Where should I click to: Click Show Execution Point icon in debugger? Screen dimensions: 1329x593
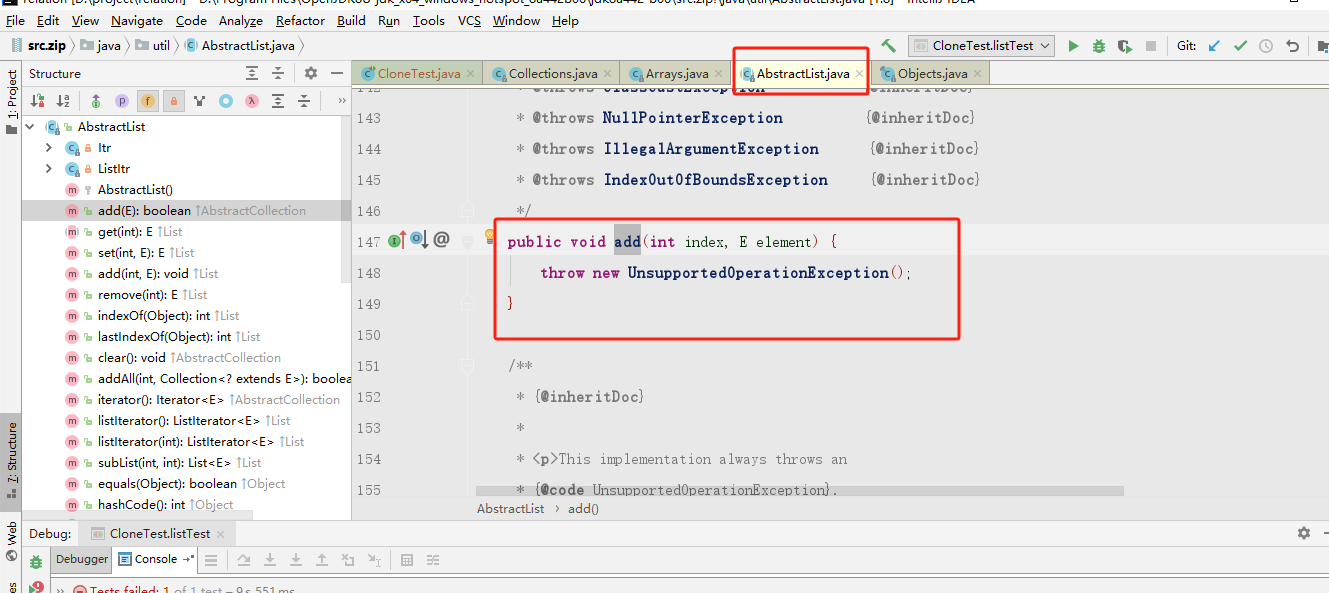pyautogui.click(x=212, y=560)
